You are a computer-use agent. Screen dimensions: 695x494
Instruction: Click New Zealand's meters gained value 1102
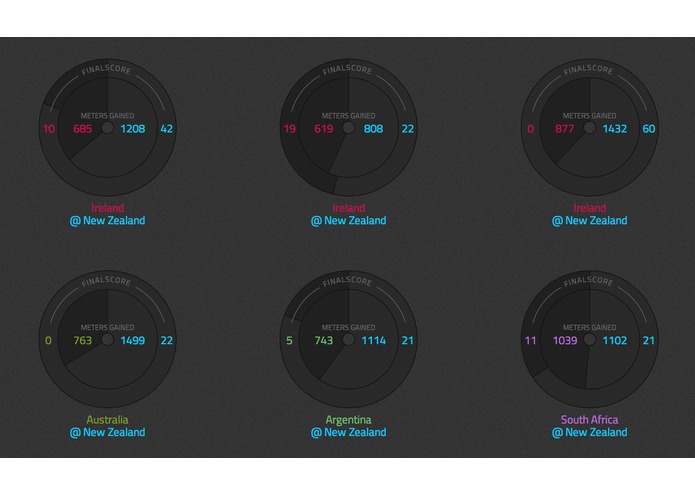pos(615,341)
